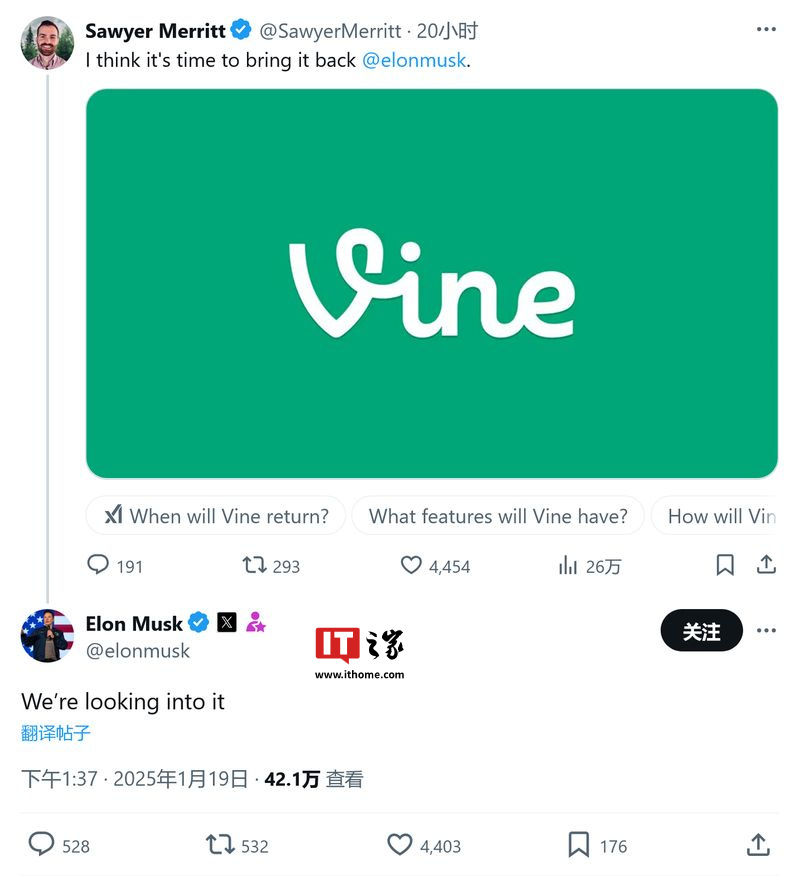Click the 关注 follow button
800x876 pixels.
(x=701, y=630)
